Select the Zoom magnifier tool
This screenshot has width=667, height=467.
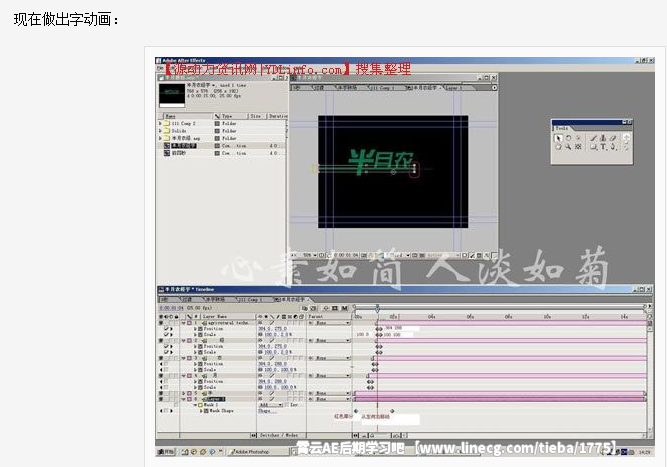tap(568, 147)
